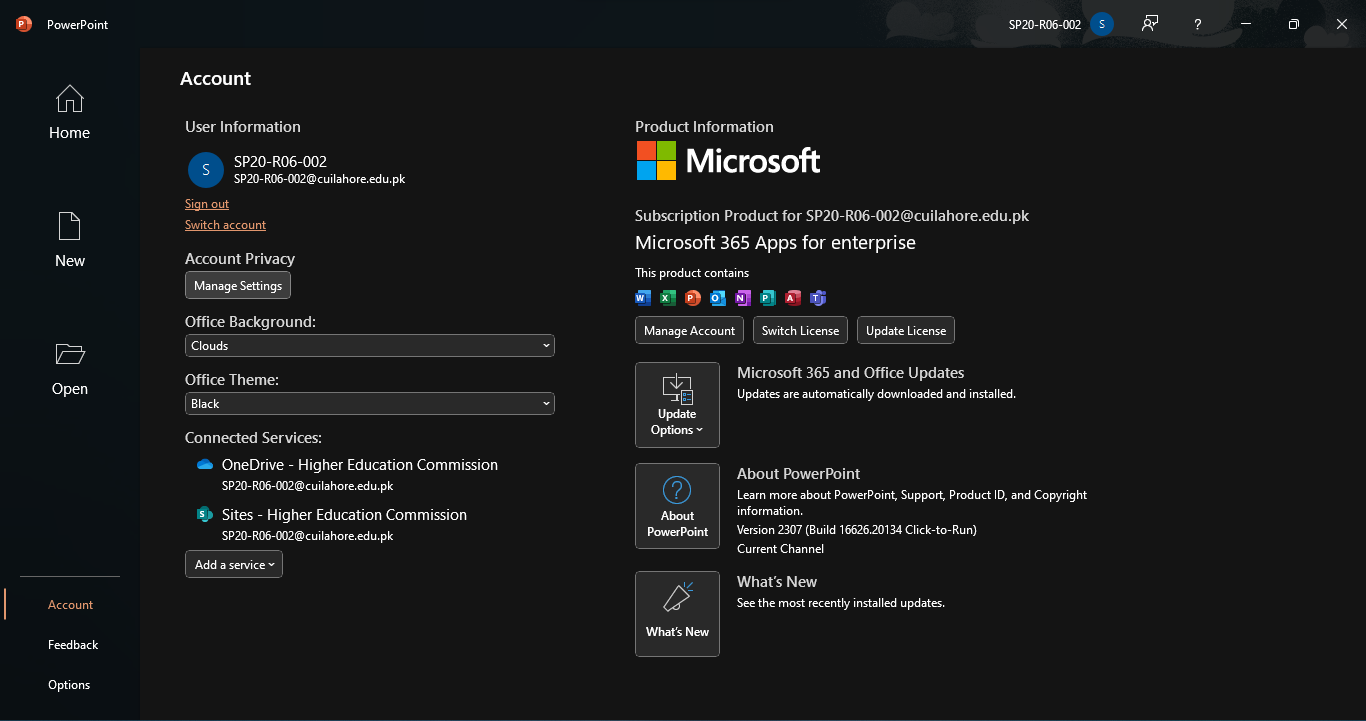This screenshot has width=1366, height=721.
Task: Click the Version 2307 build text
Action: [x=857, y=530]
